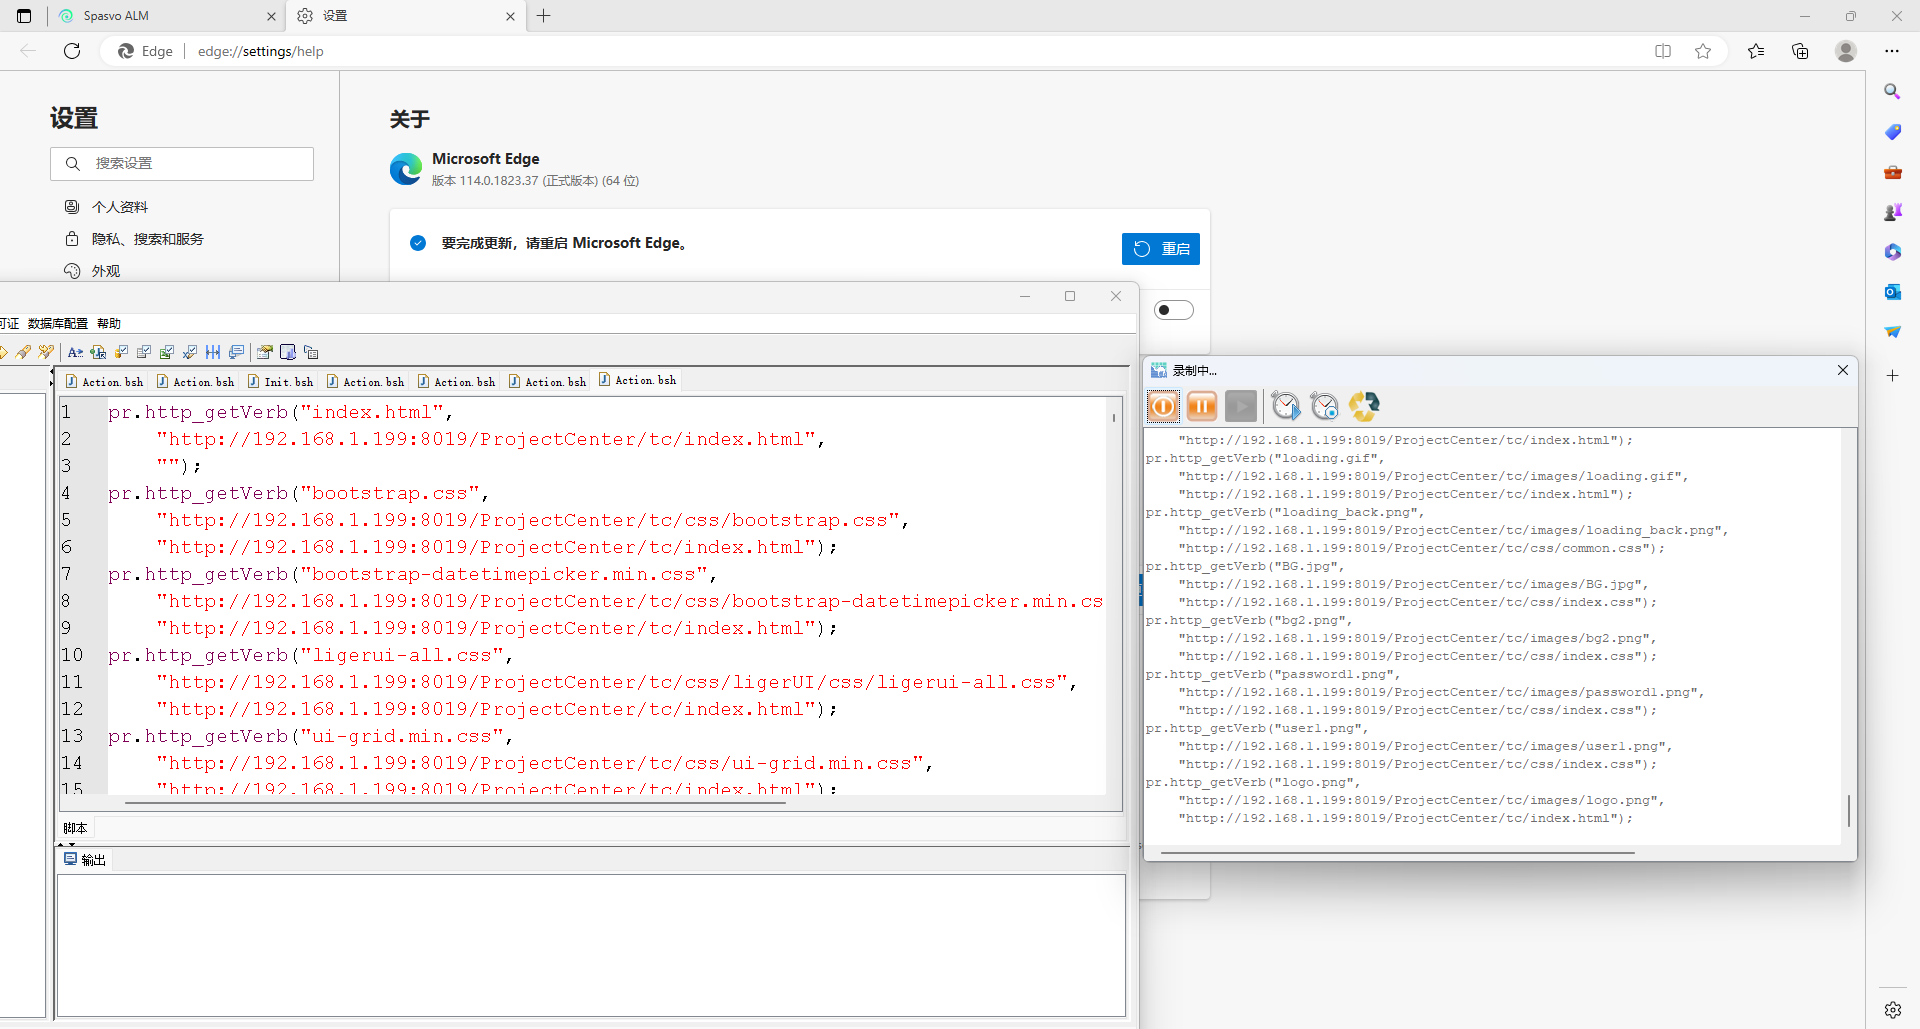
Task: Click the stopwatch icon with blue stop badge
Action: pyautogui.click(x=1324, y=406)
